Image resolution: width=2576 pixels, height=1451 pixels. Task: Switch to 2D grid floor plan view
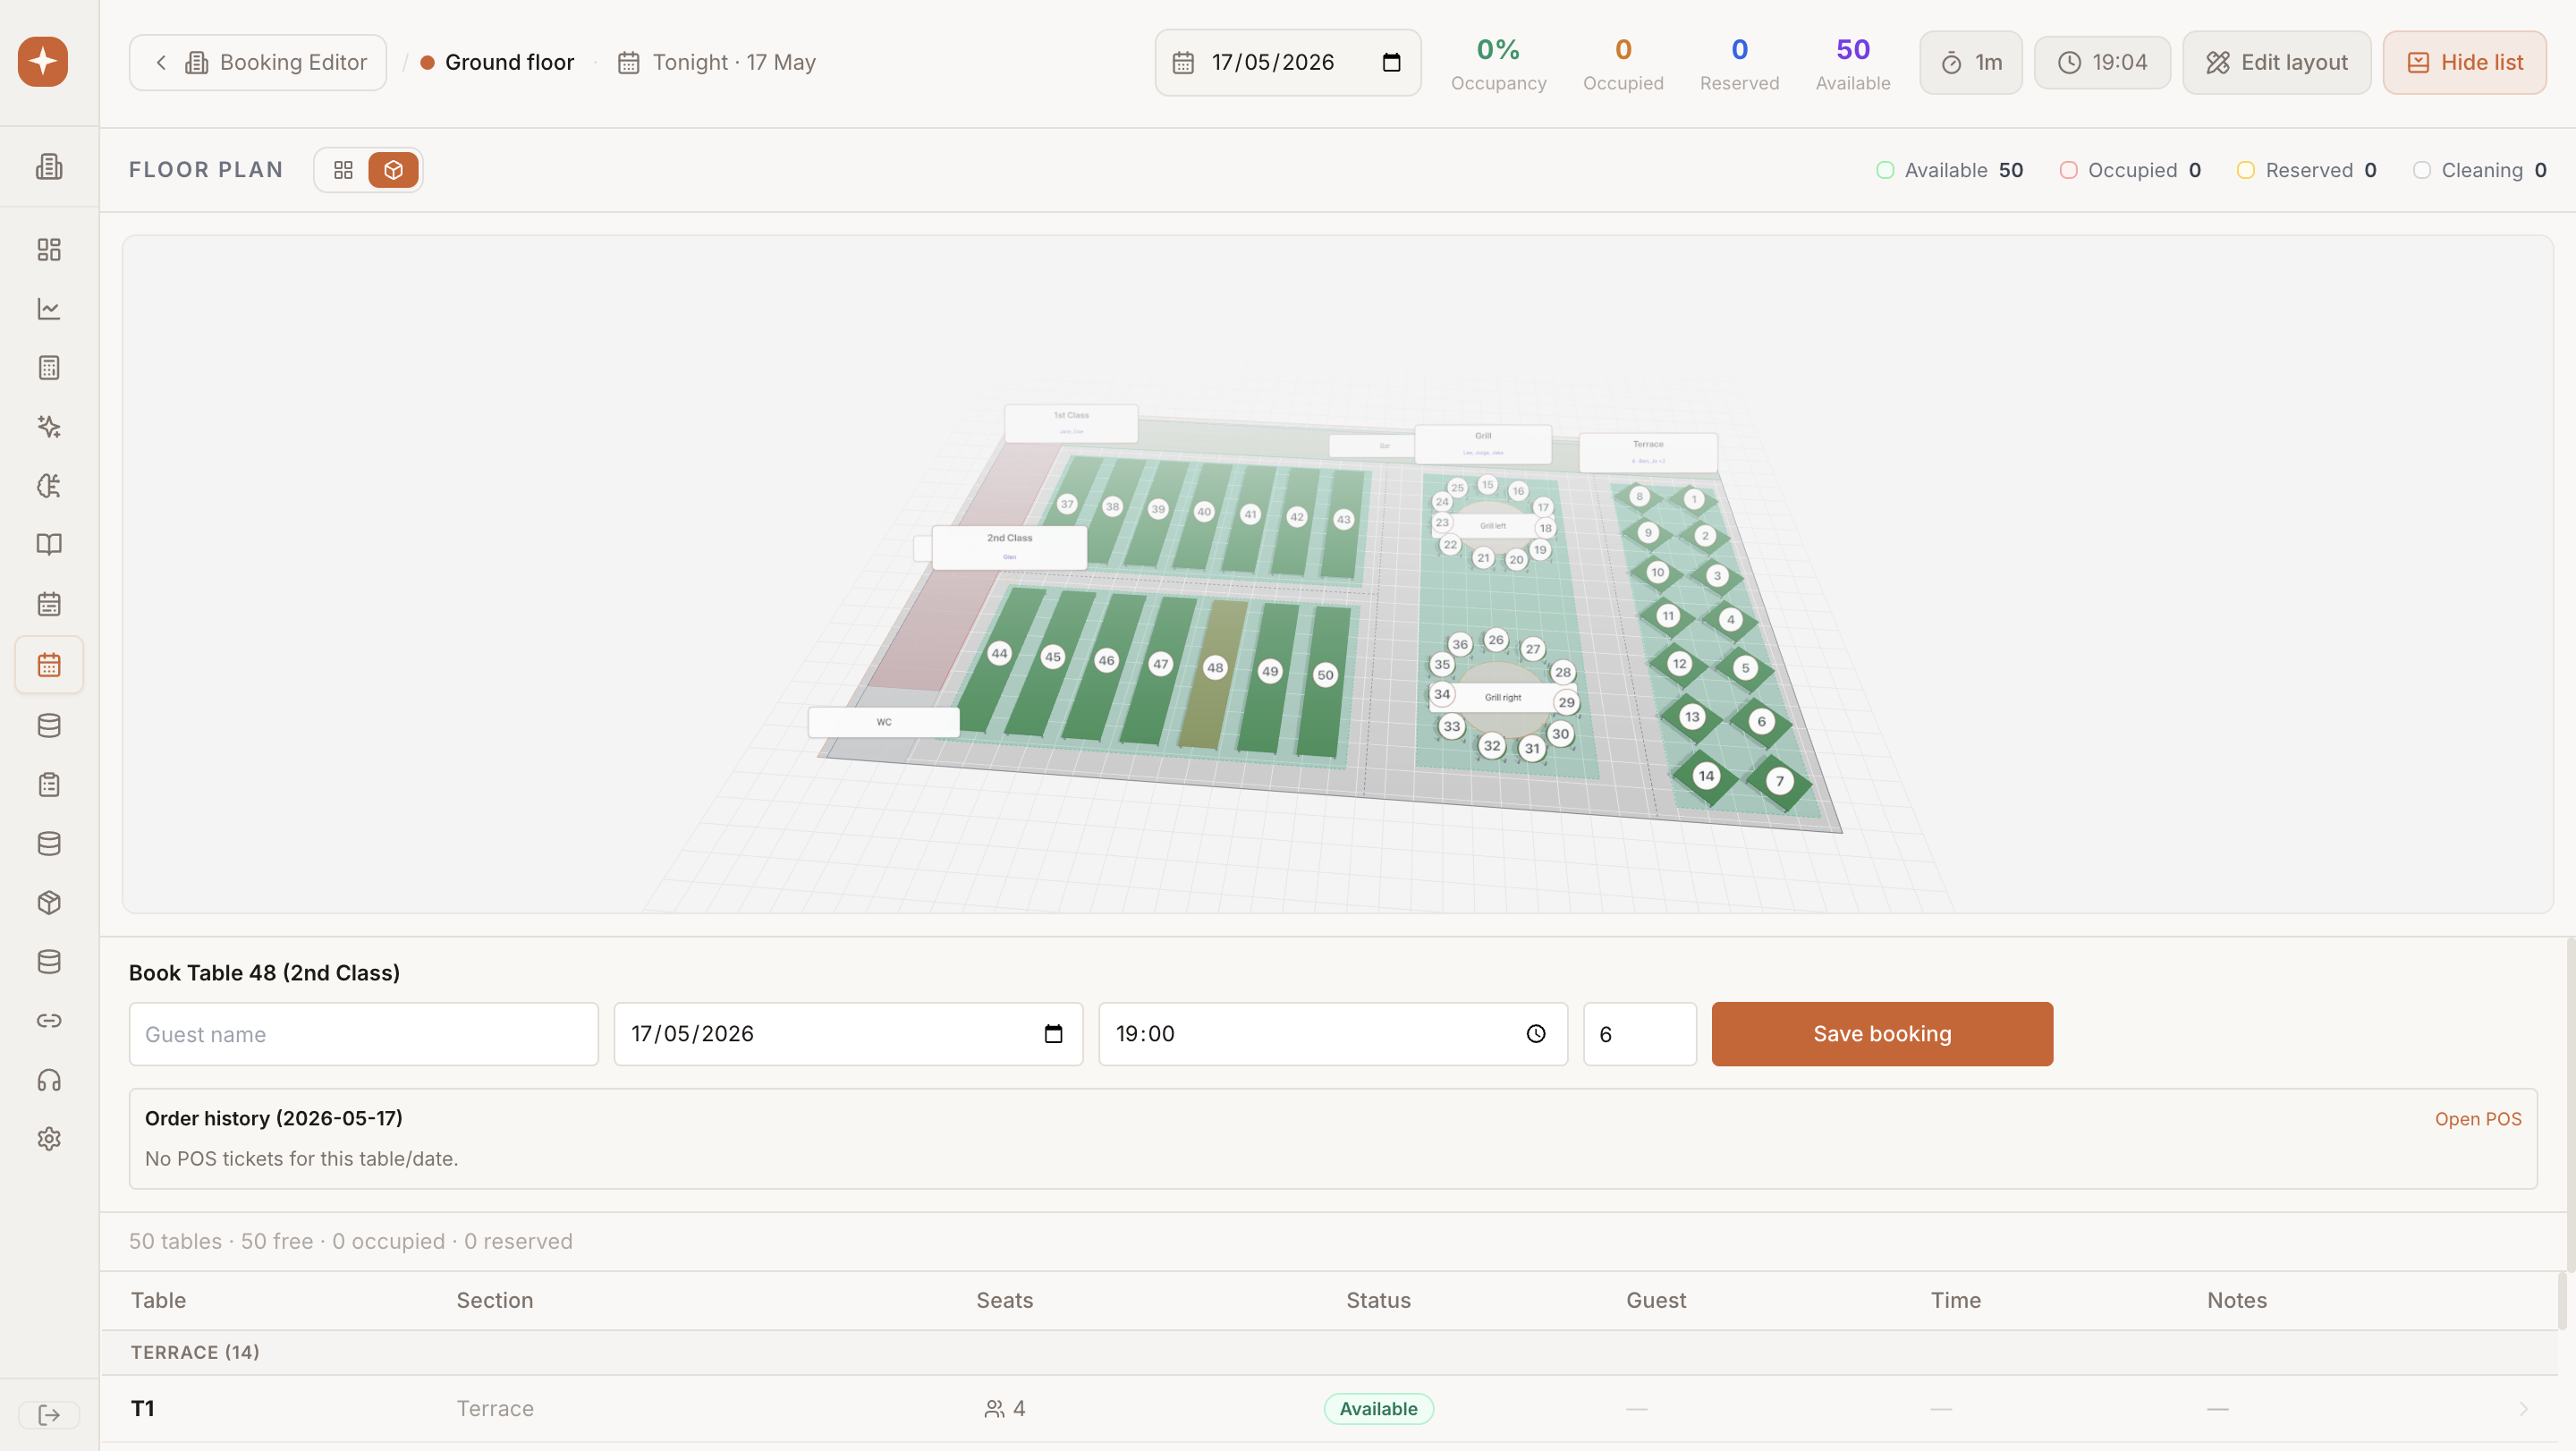(x=343, y=170)
